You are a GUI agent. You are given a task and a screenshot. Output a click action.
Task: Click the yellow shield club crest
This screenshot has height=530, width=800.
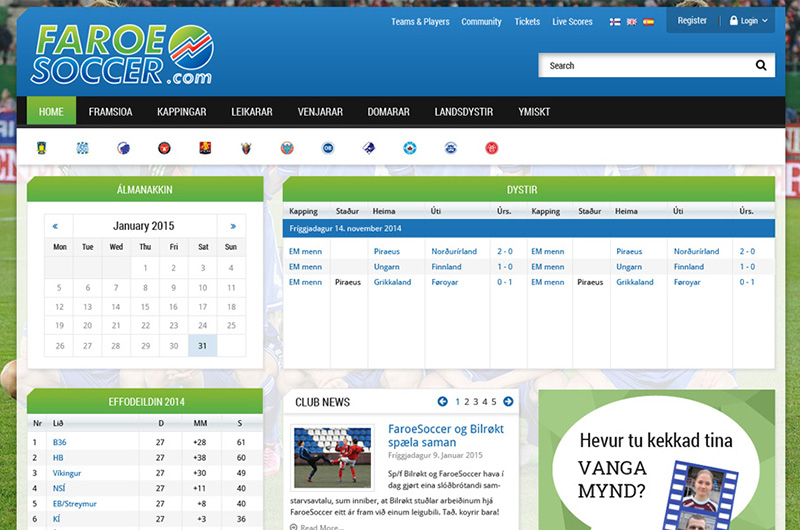(x=41, y=148)
